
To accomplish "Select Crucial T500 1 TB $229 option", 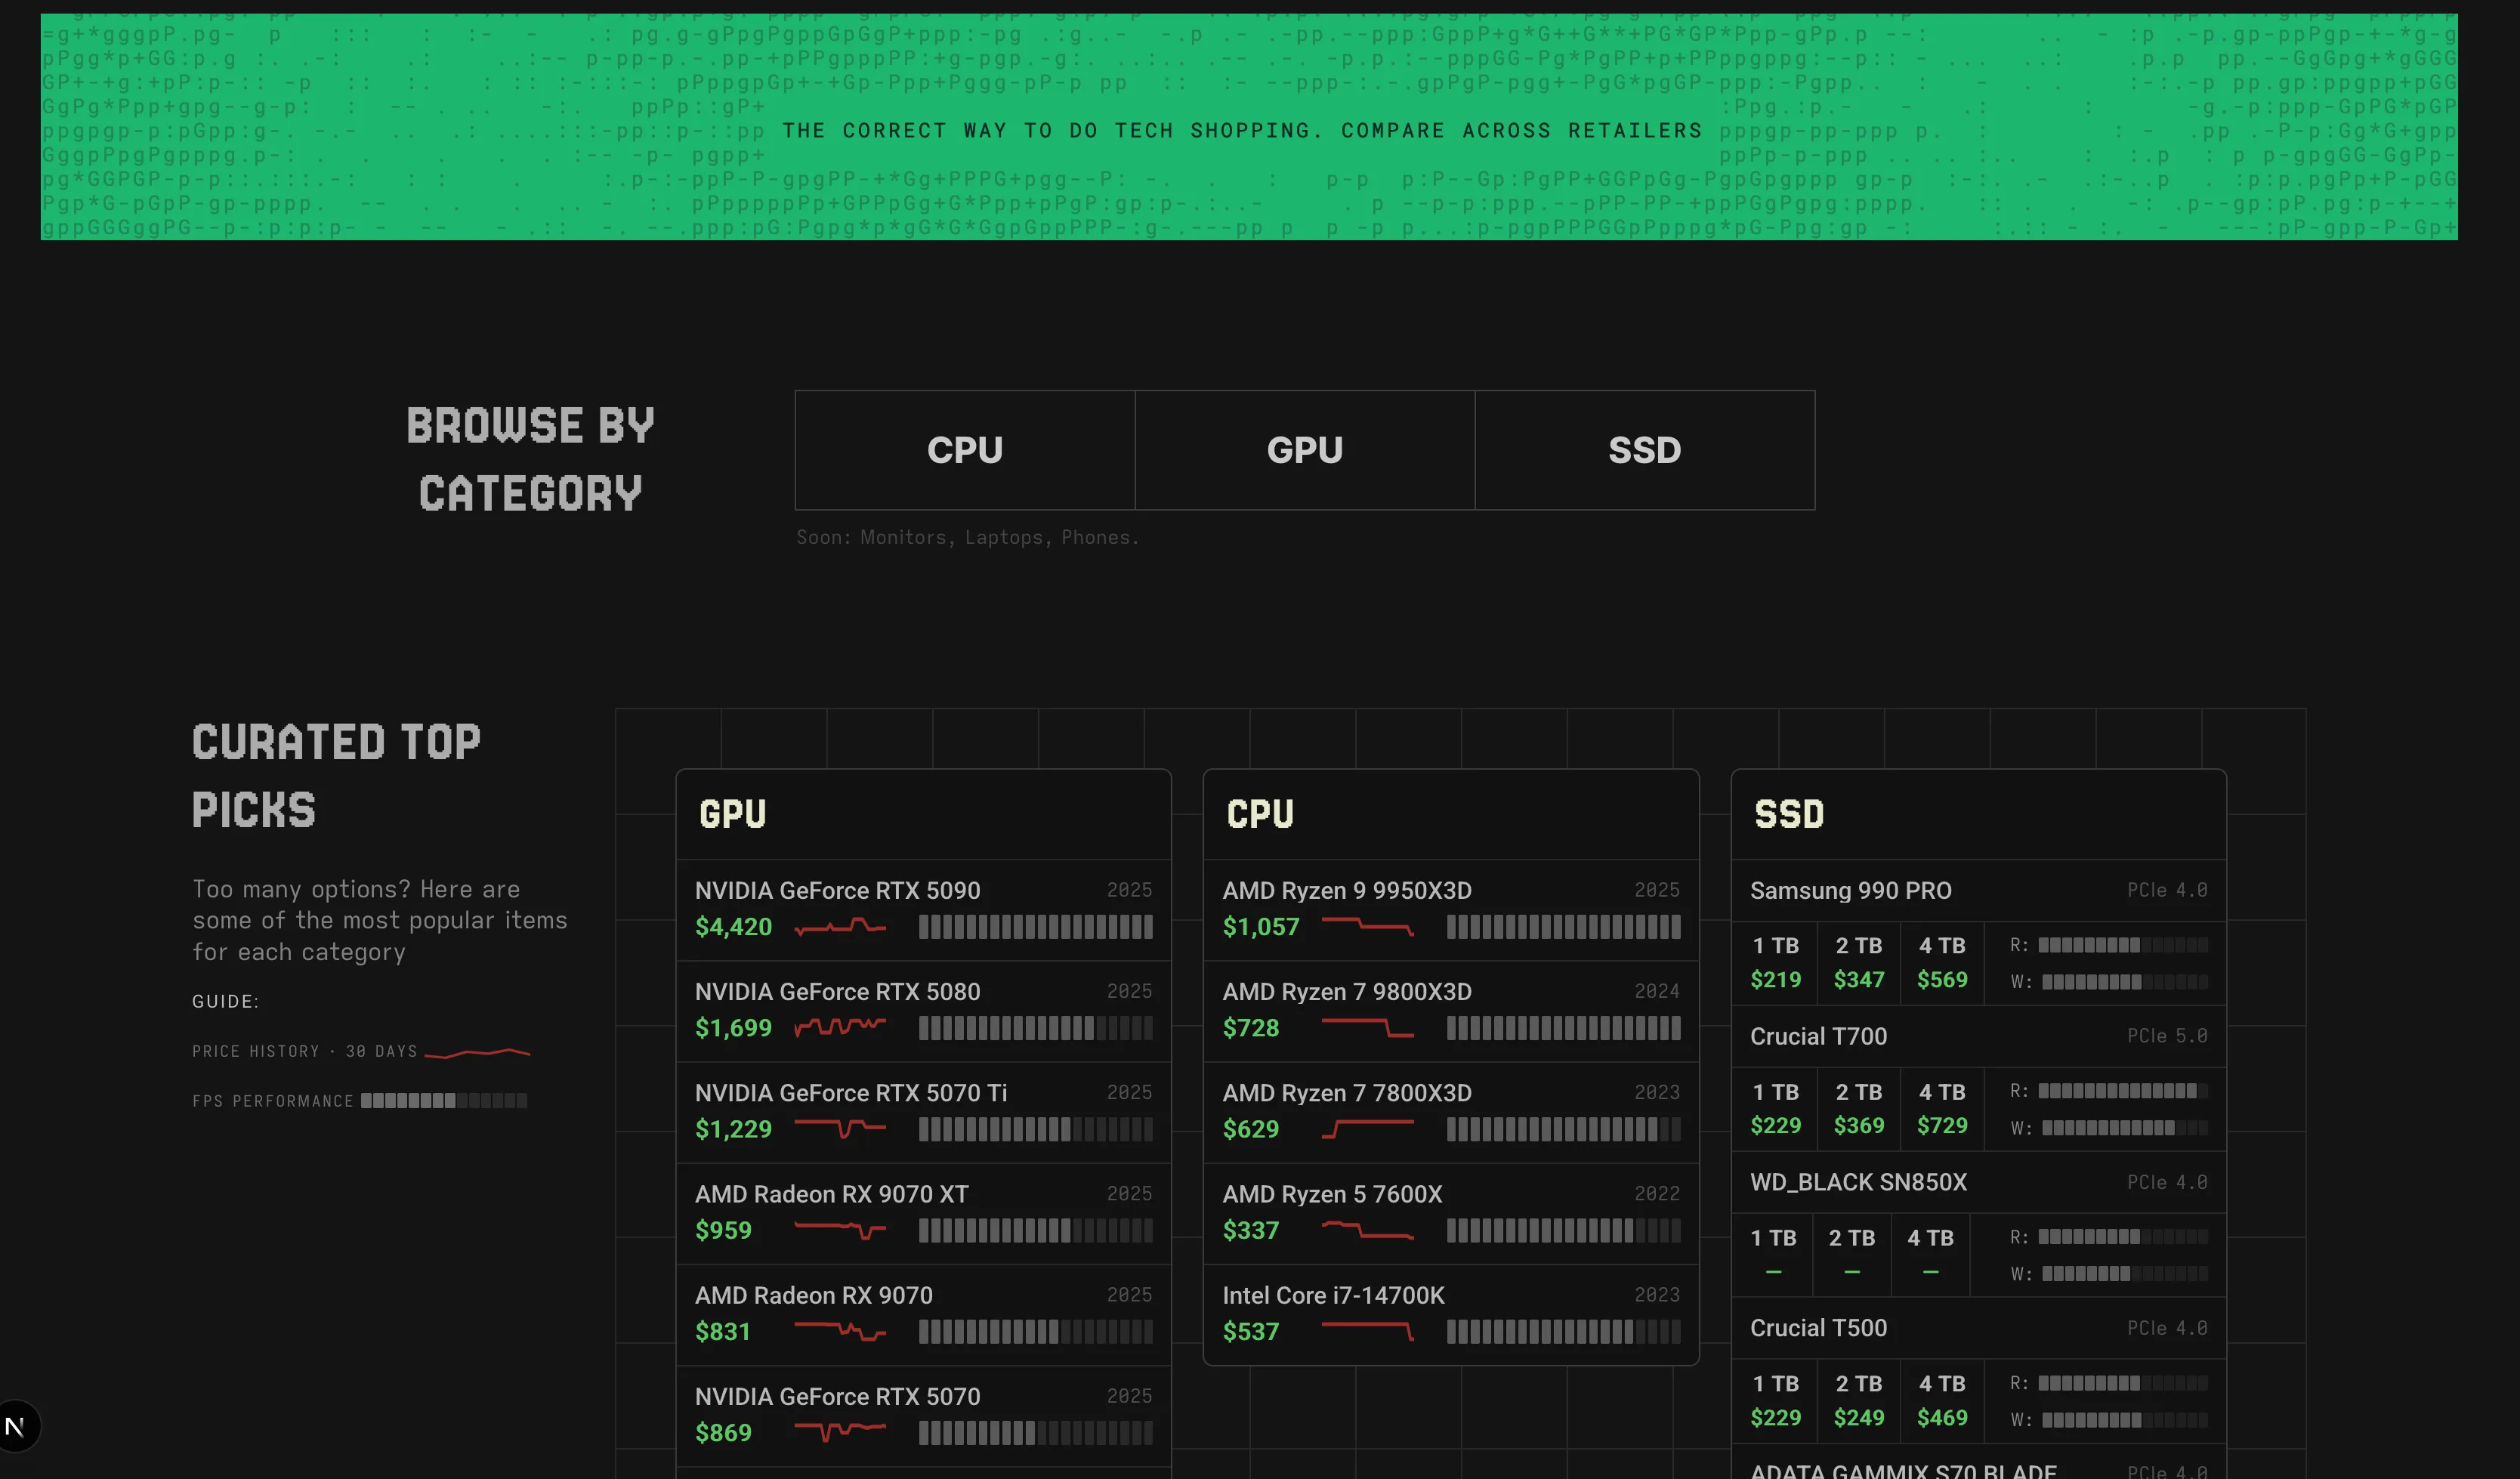I will click(1775, 1400).
